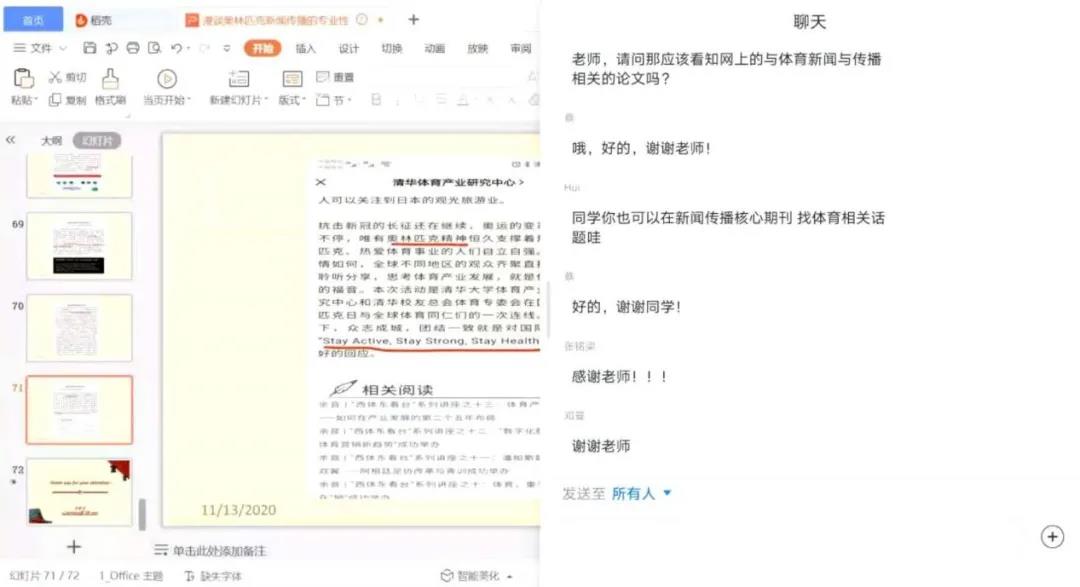Click the Reset (重置) button
Screen dimensions: 1080x587
coord(336,77)
